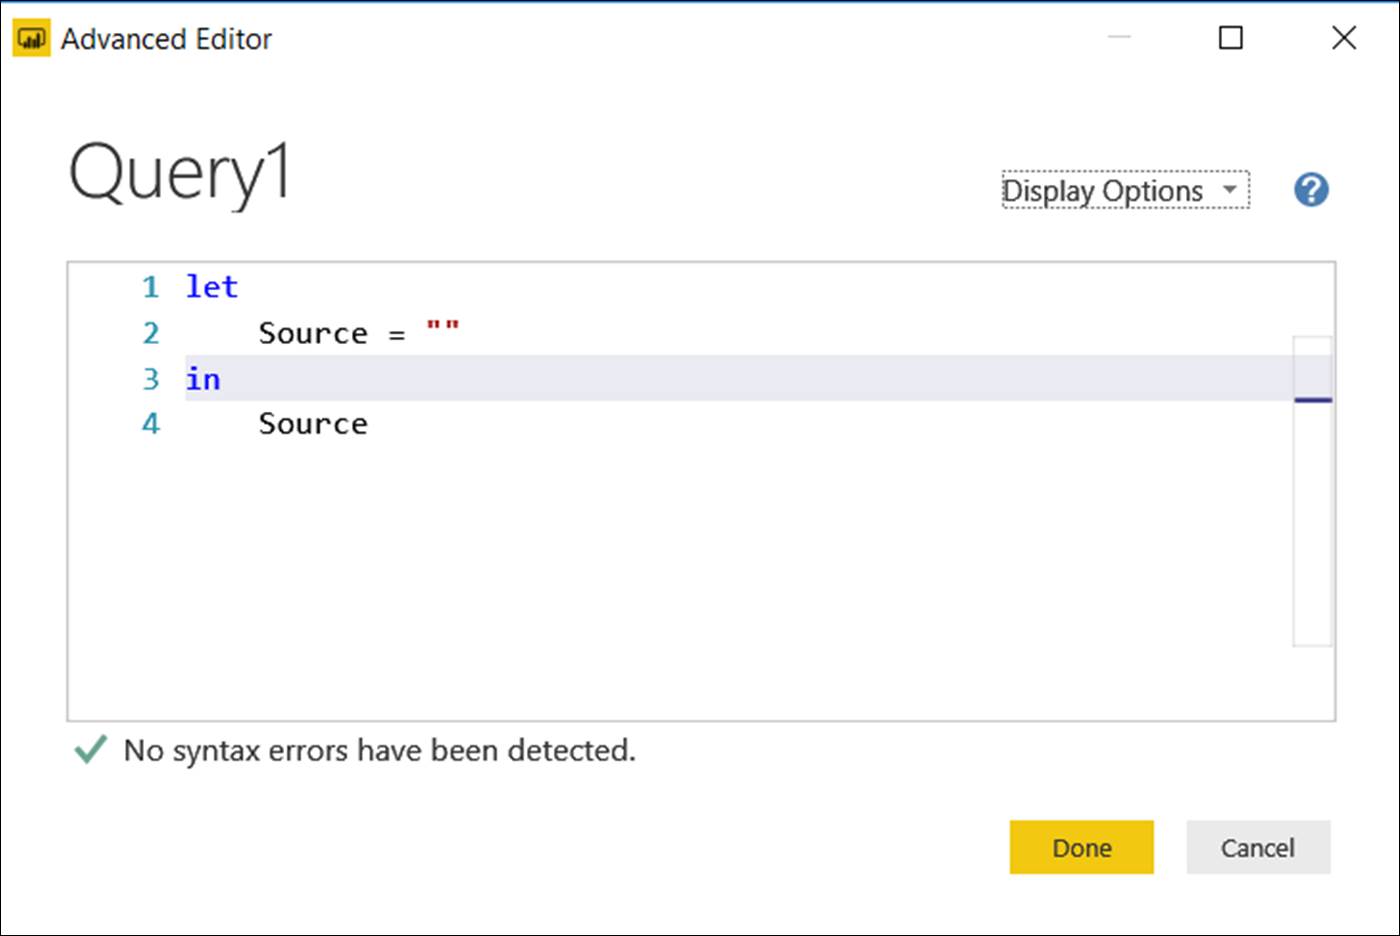1400x936 pixels.
Task: Maximize the Advanced Editor window
Action: [x=1230, y=38]
